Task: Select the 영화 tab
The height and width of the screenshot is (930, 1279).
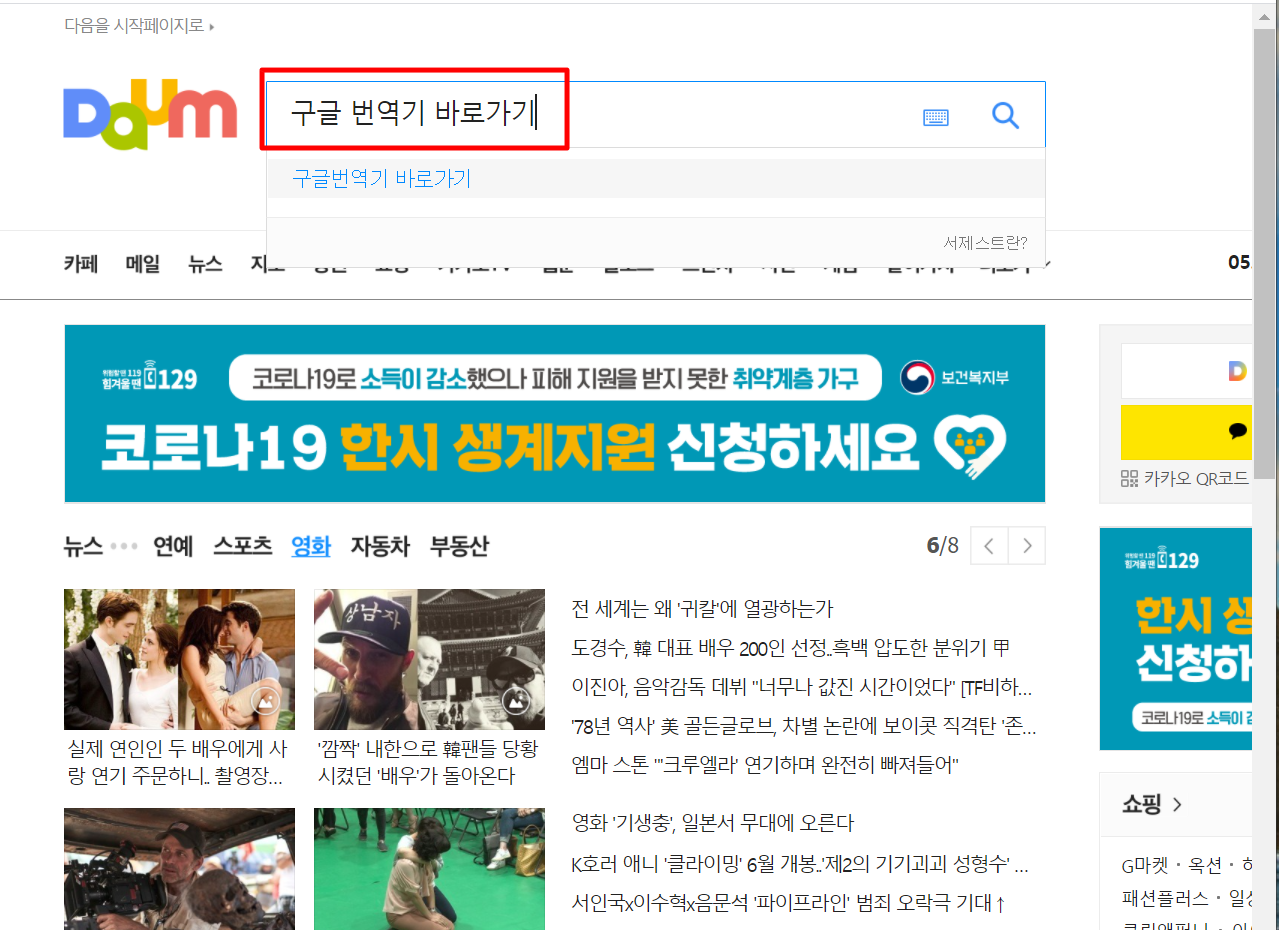Action: 311,546
